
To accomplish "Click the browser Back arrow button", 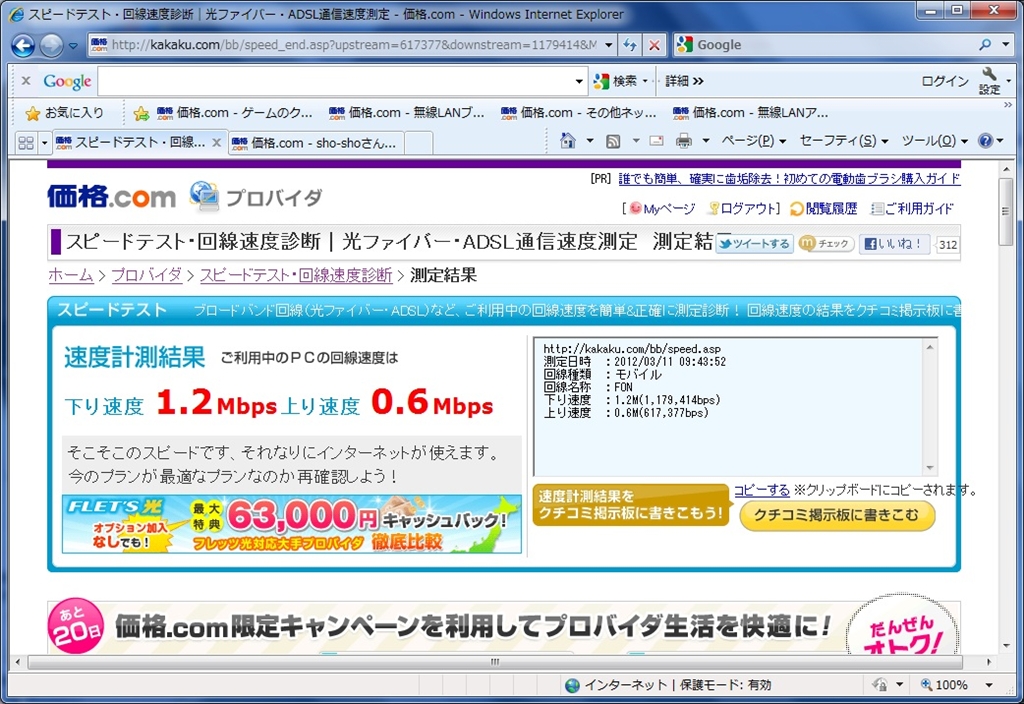I will pos(23,45).
